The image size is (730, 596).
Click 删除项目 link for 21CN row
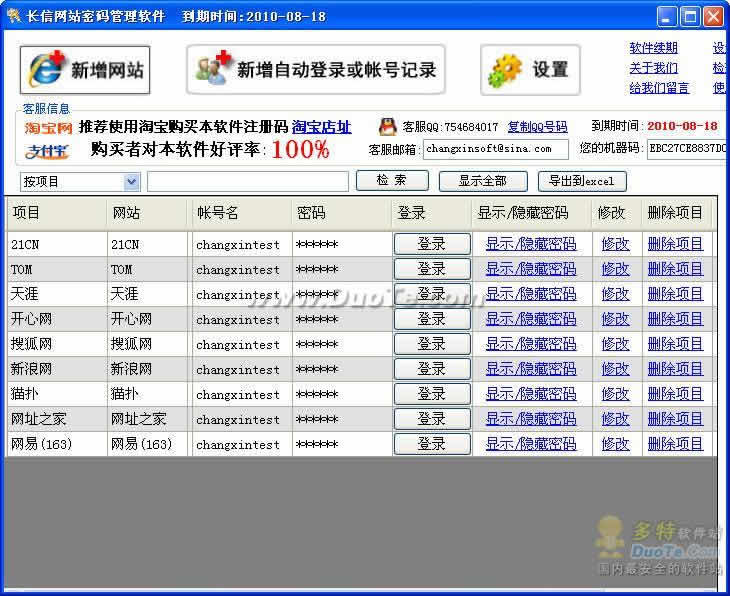coord(676,244)
